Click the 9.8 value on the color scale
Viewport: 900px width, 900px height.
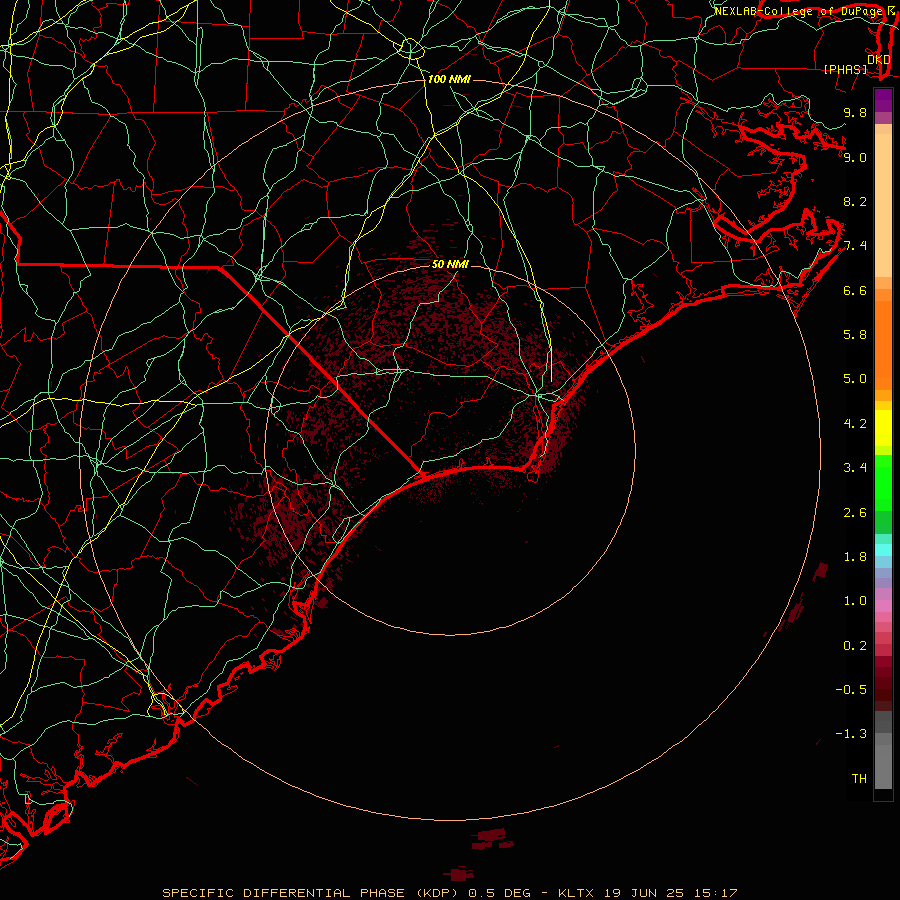point(855,112)
